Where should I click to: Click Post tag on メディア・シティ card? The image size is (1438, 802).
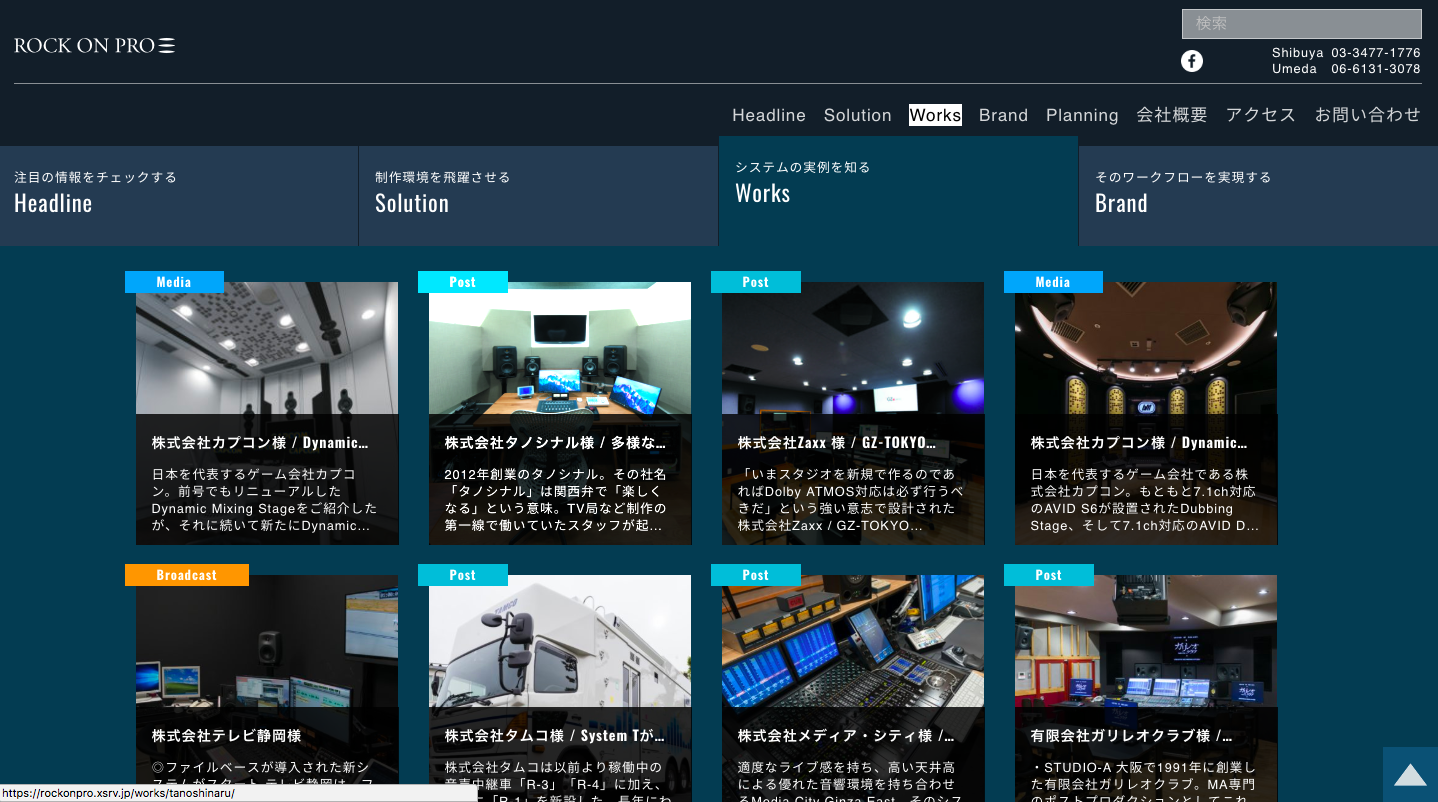[755, 575]
